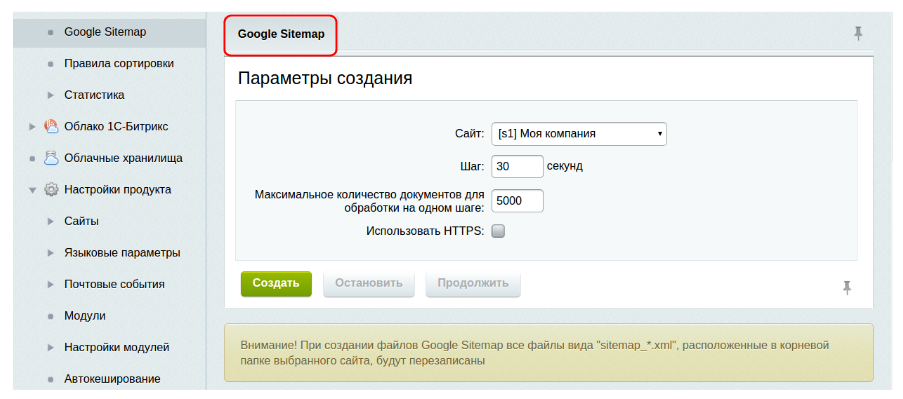
Task: Expand the Почтовые события arrow
Action: point(51,284)
